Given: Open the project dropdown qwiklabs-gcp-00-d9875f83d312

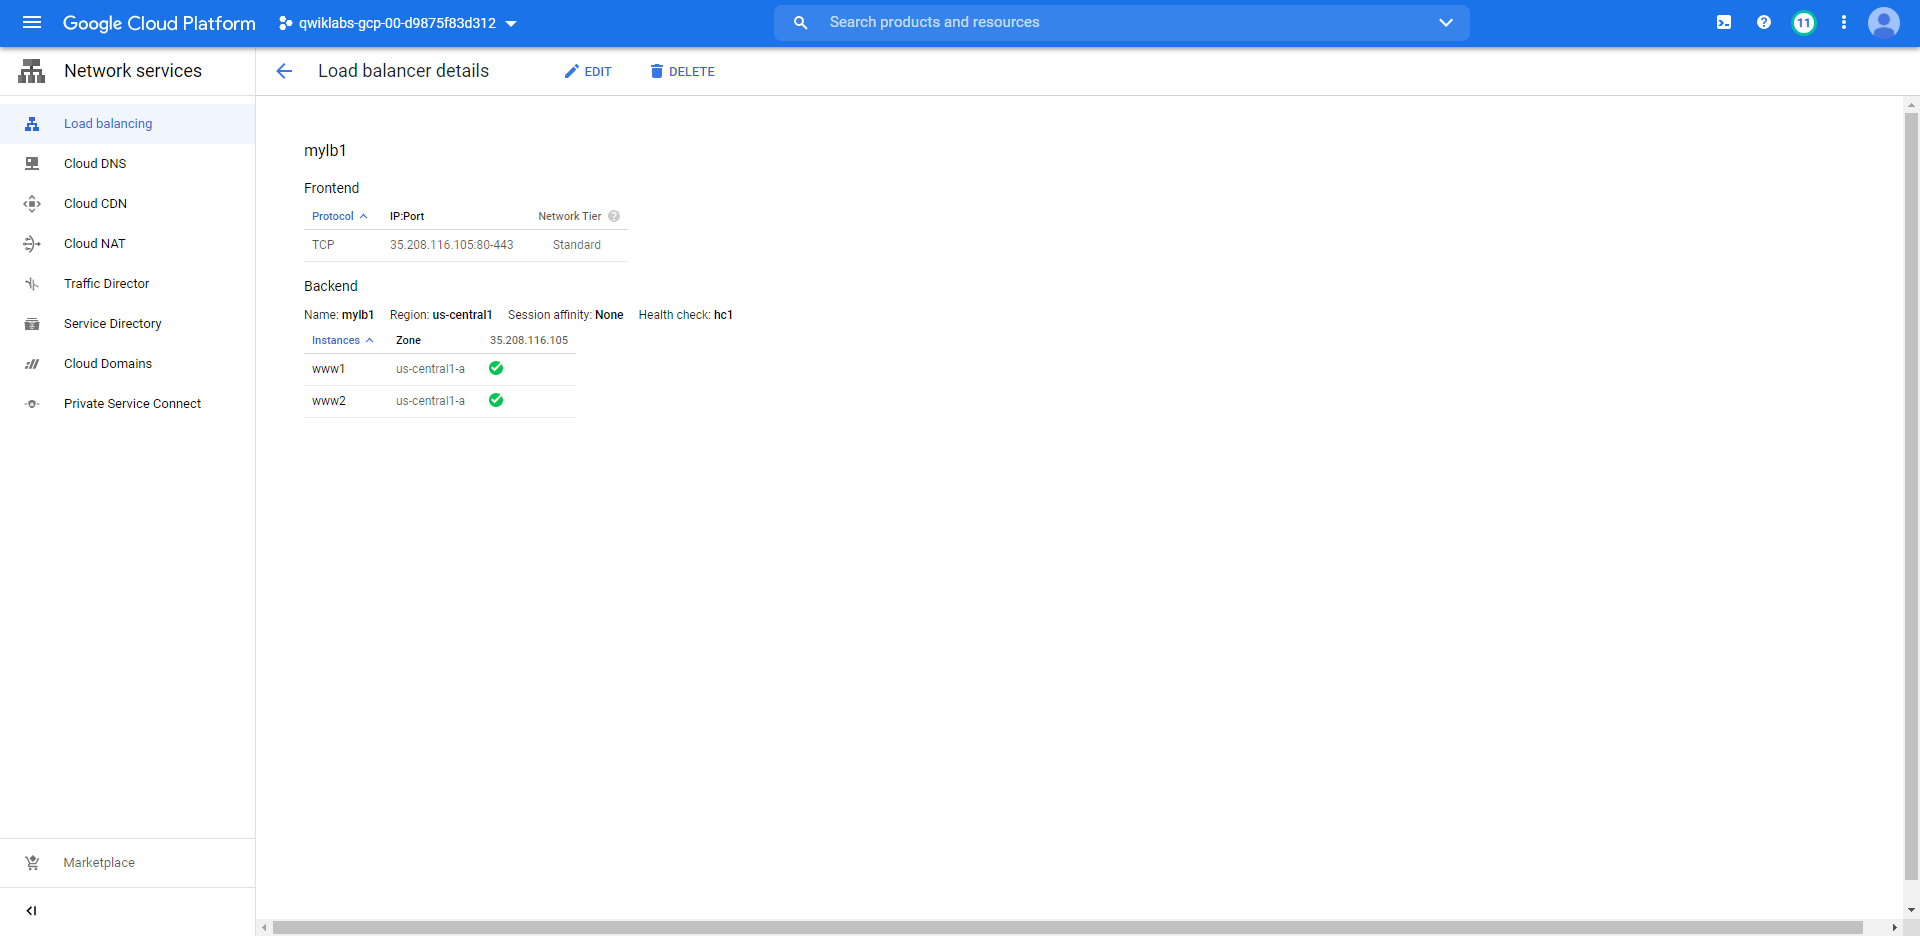Looking at the screenshot, I should point(398,23).
